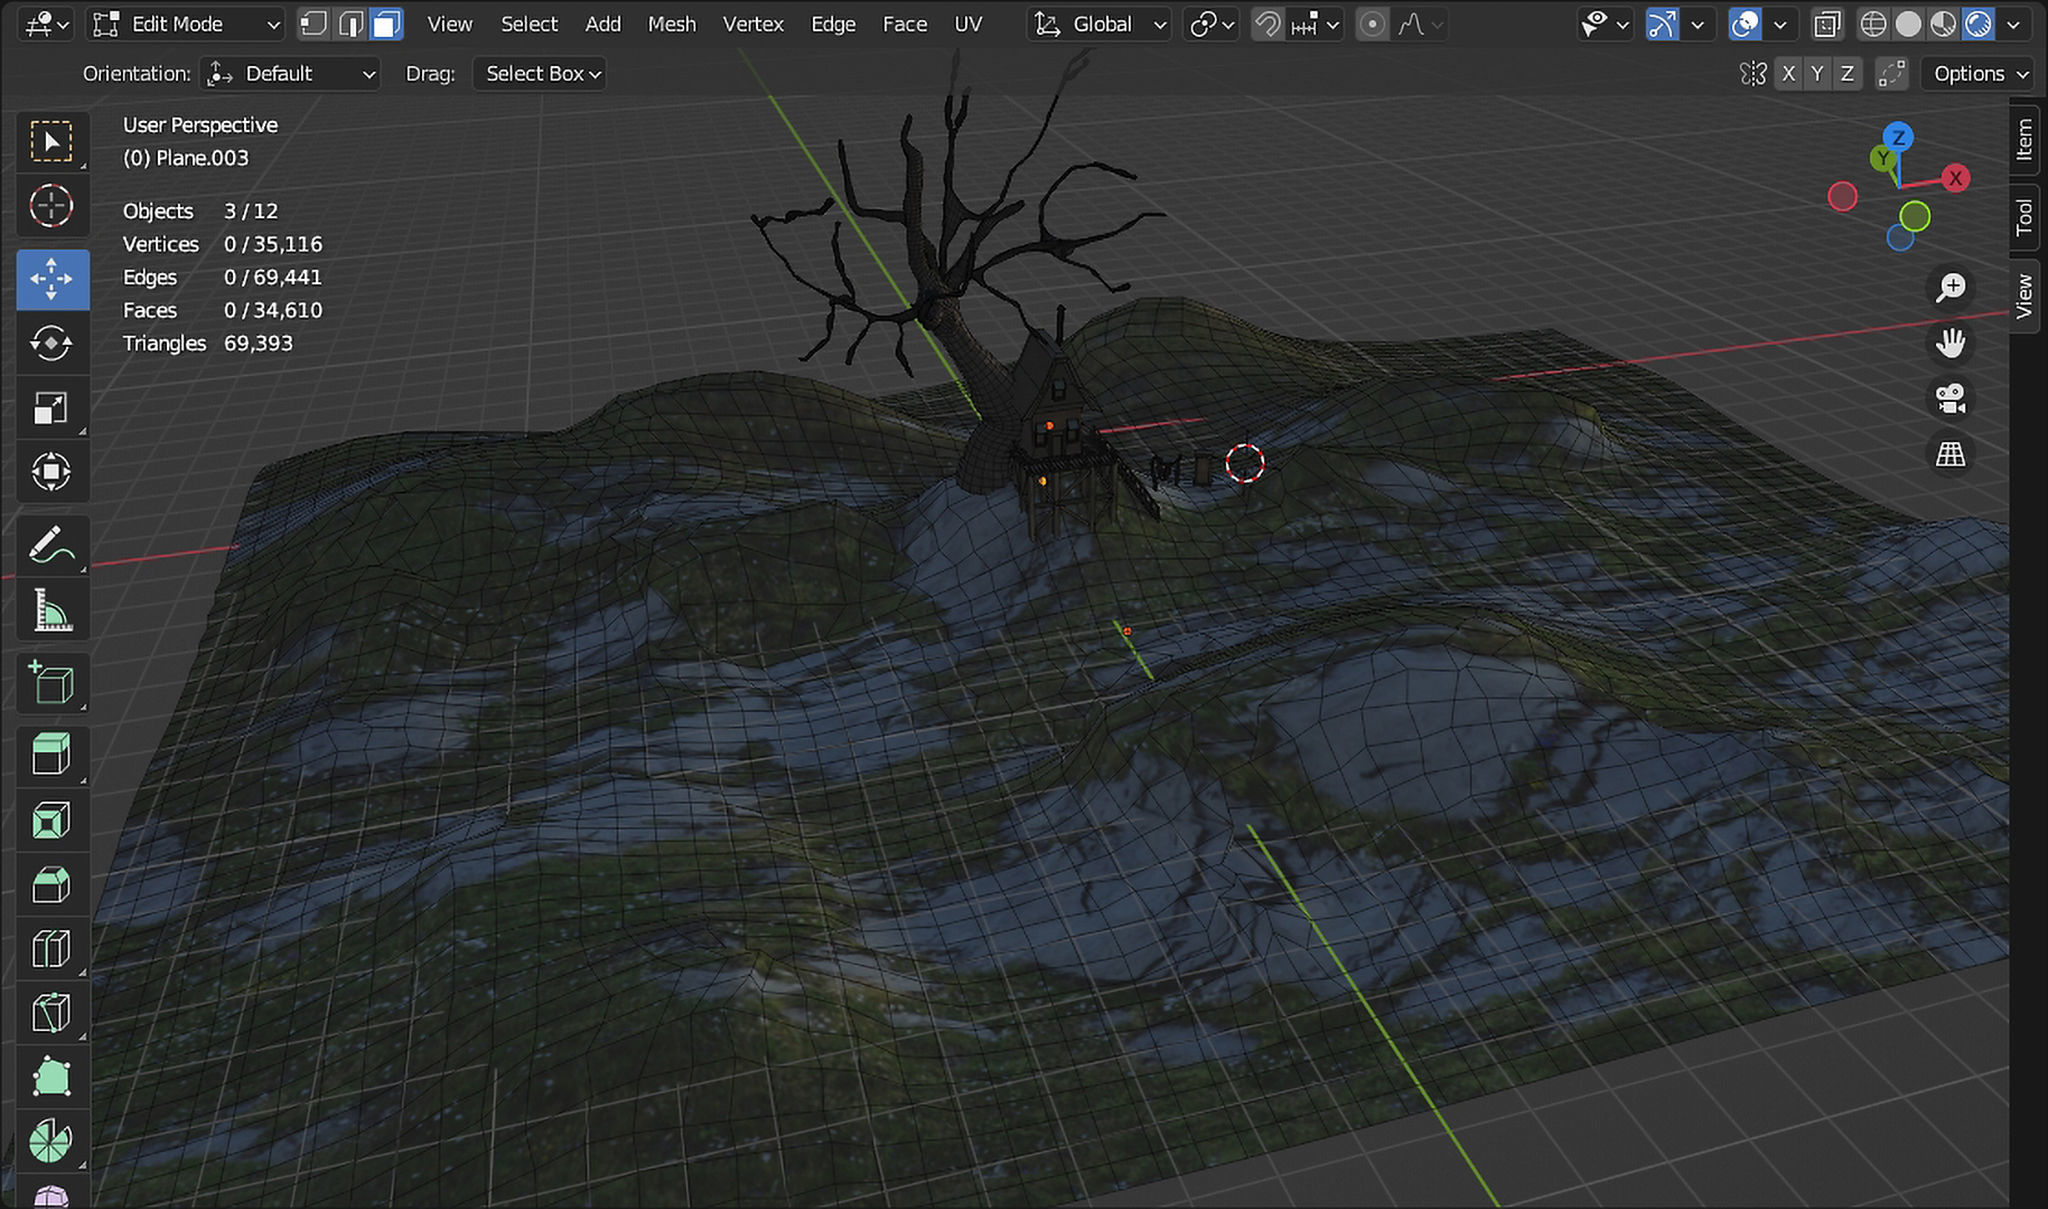Toggle camera view with camera icon
Image resolution: width=2048 pixels, height=1209 pixels.
pyautogui.click(x=1950, y=399)
